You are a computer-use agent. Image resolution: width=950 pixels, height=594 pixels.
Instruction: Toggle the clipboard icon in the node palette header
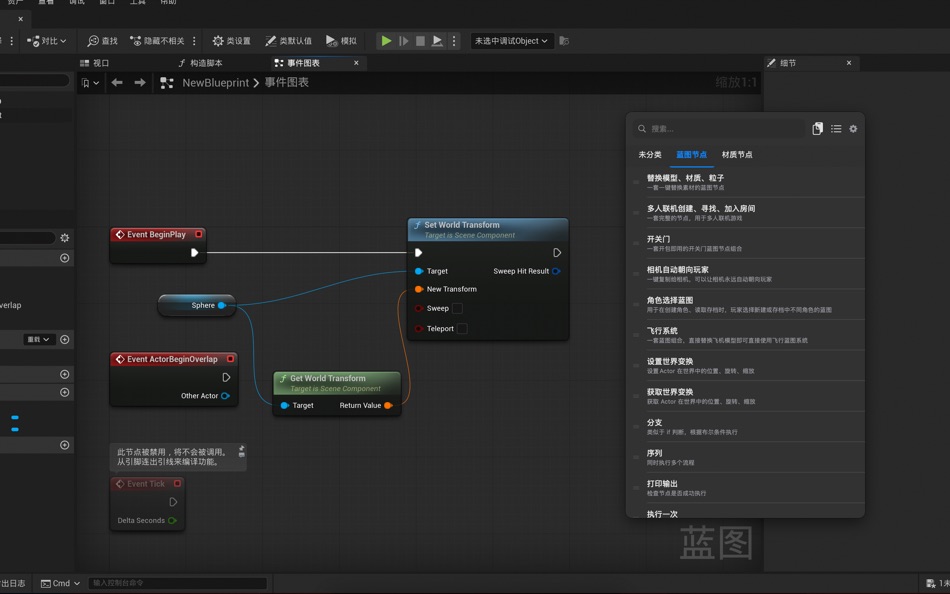click(x=817, y=129)
